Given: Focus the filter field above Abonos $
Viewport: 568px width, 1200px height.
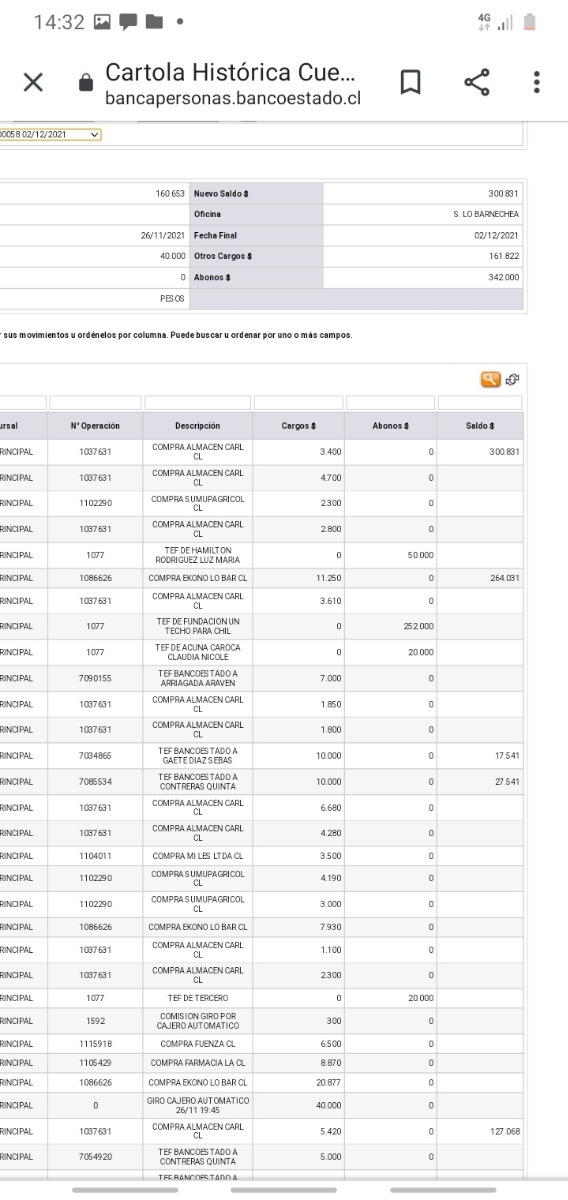Looking at the screenshot, I should 390,402.
